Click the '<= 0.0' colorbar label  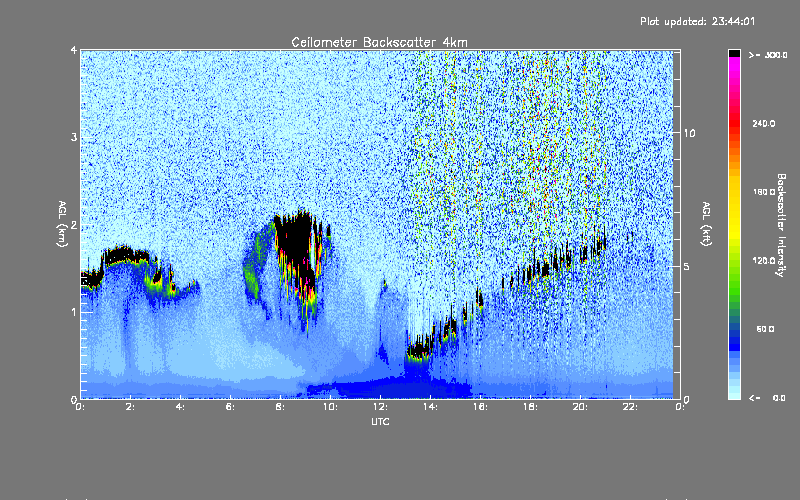(x=767, y=398)
